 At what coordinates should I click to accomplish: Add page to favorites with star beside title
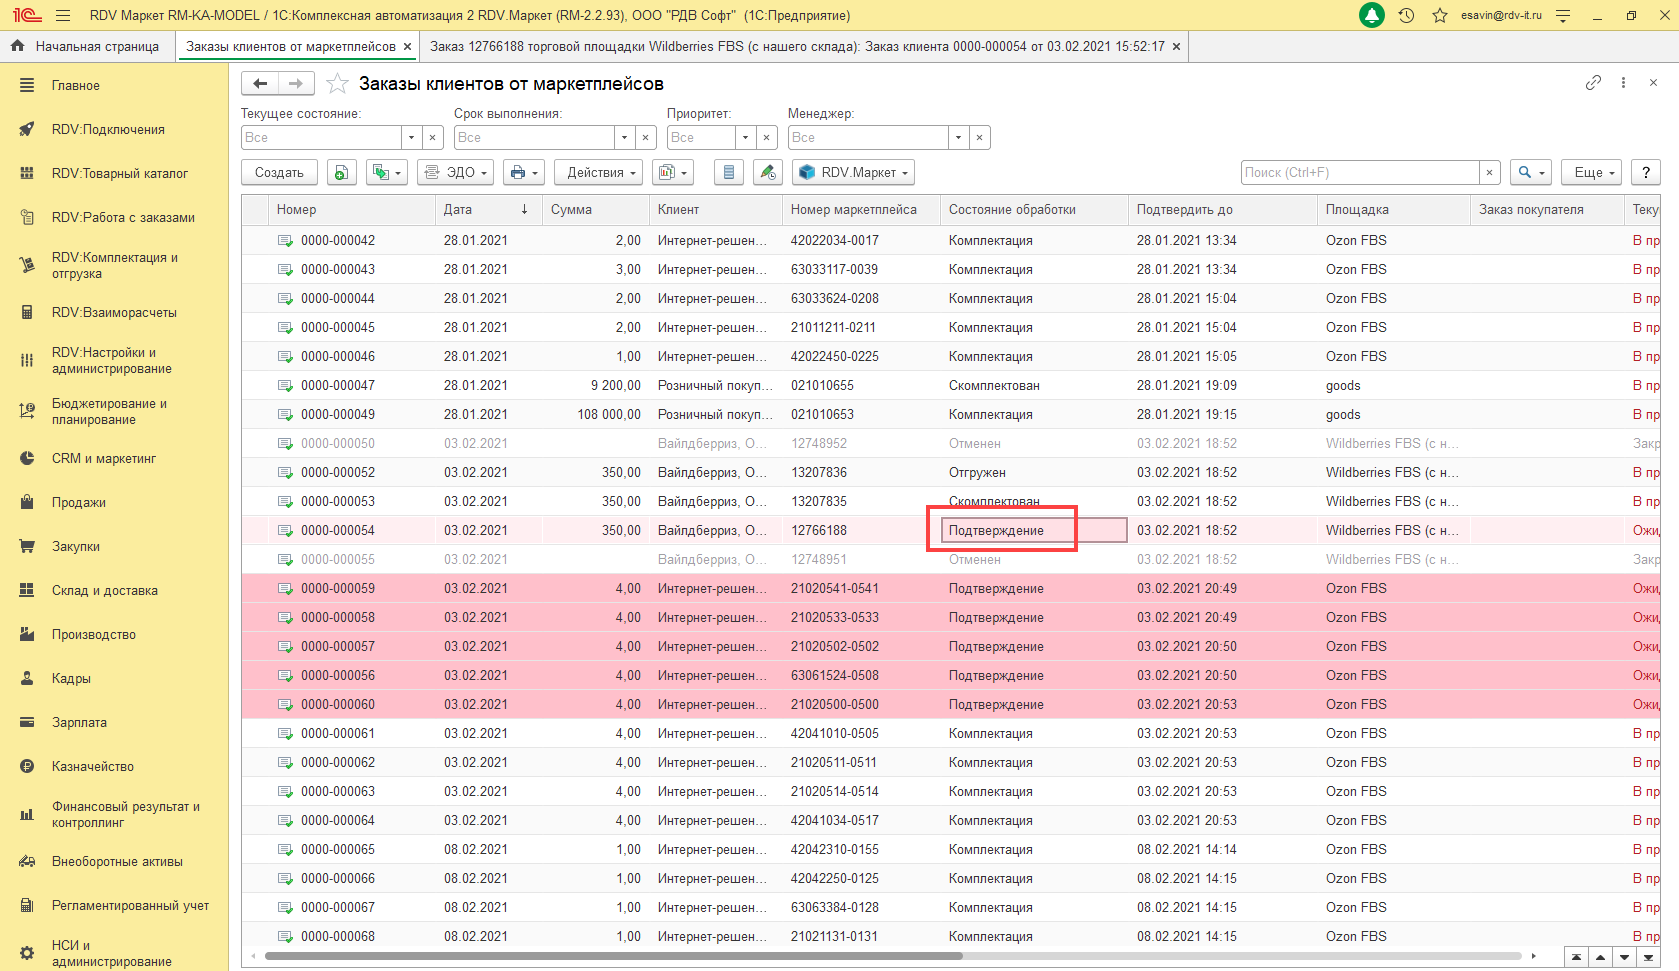[338, 84]
